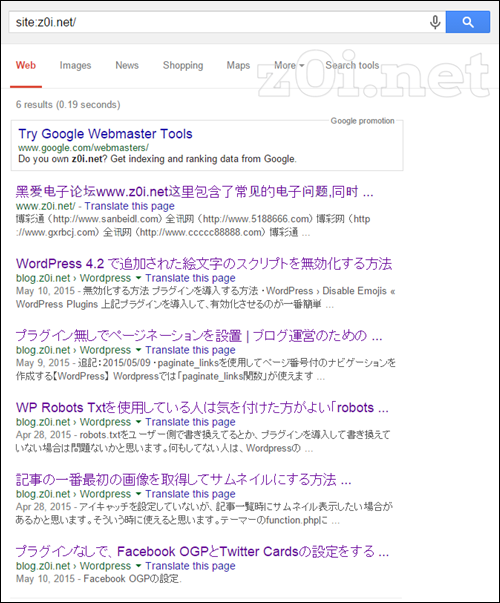Viewport: 500px width, 603px height.
Task: Open the Facebook OGPとTwitter Cards result title
Action: tap(202, 551)
